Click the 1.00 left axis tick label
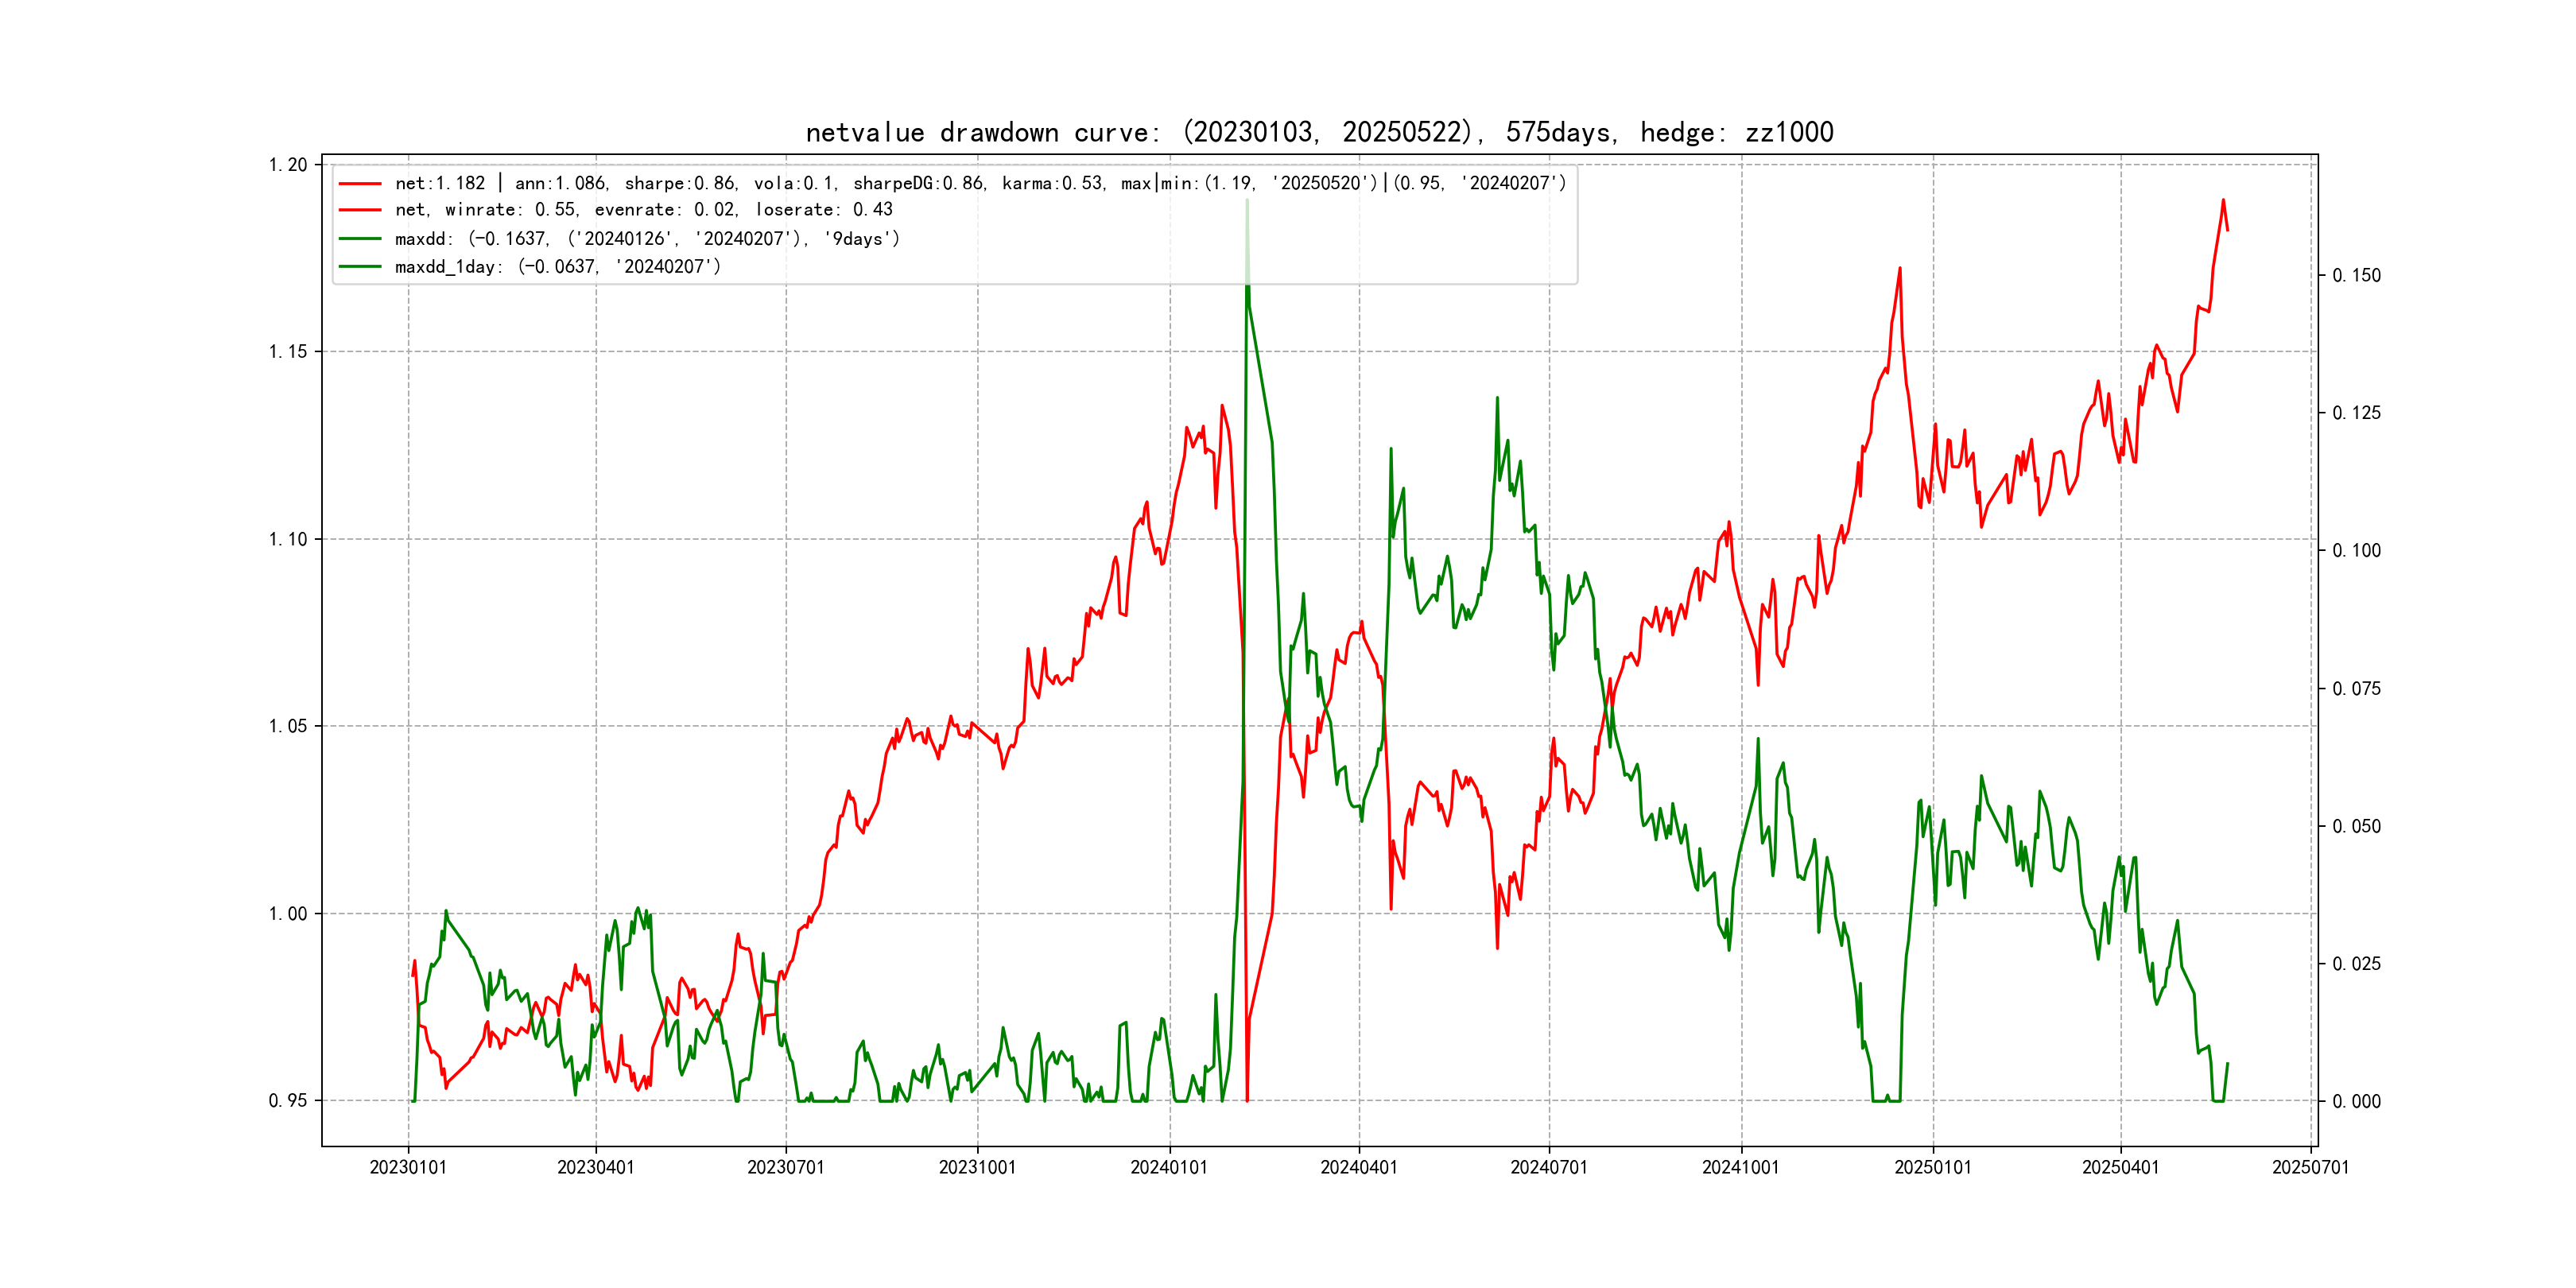Screen dimensions: 2576x1288 [x=288, y=913]
